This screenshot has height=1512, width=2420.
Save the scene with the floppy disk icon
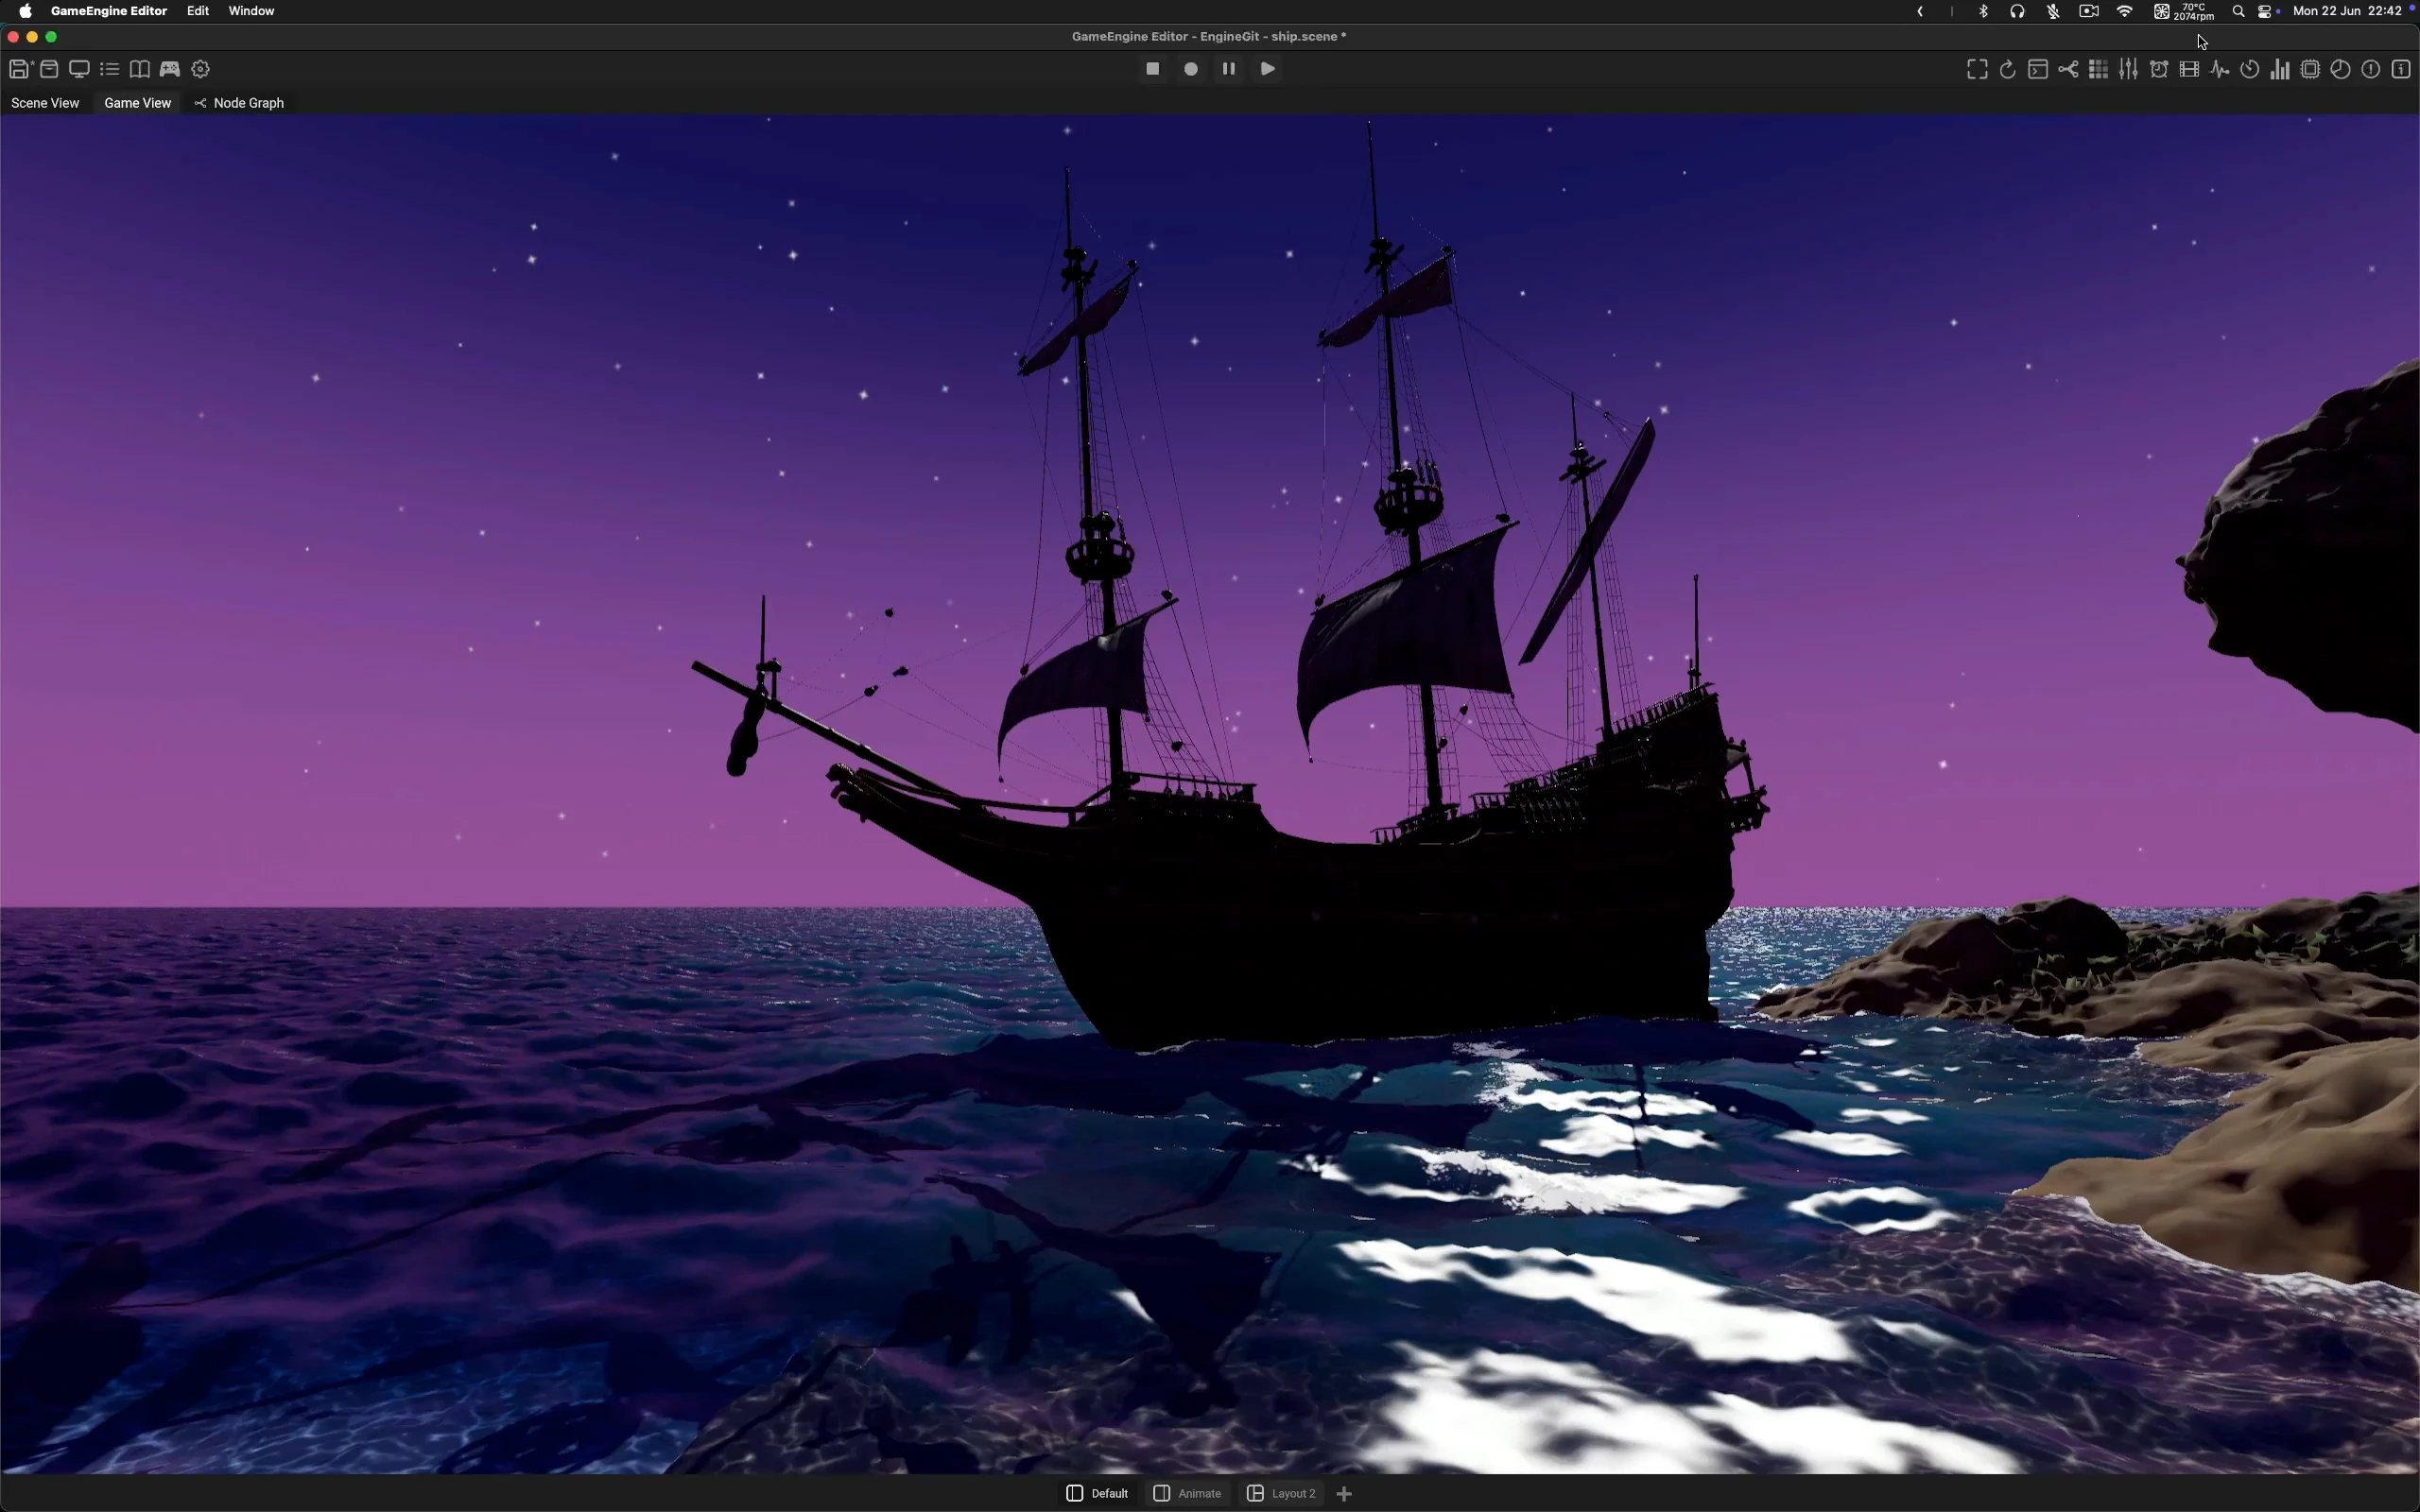pyautogui.click(x=19, y=69)
